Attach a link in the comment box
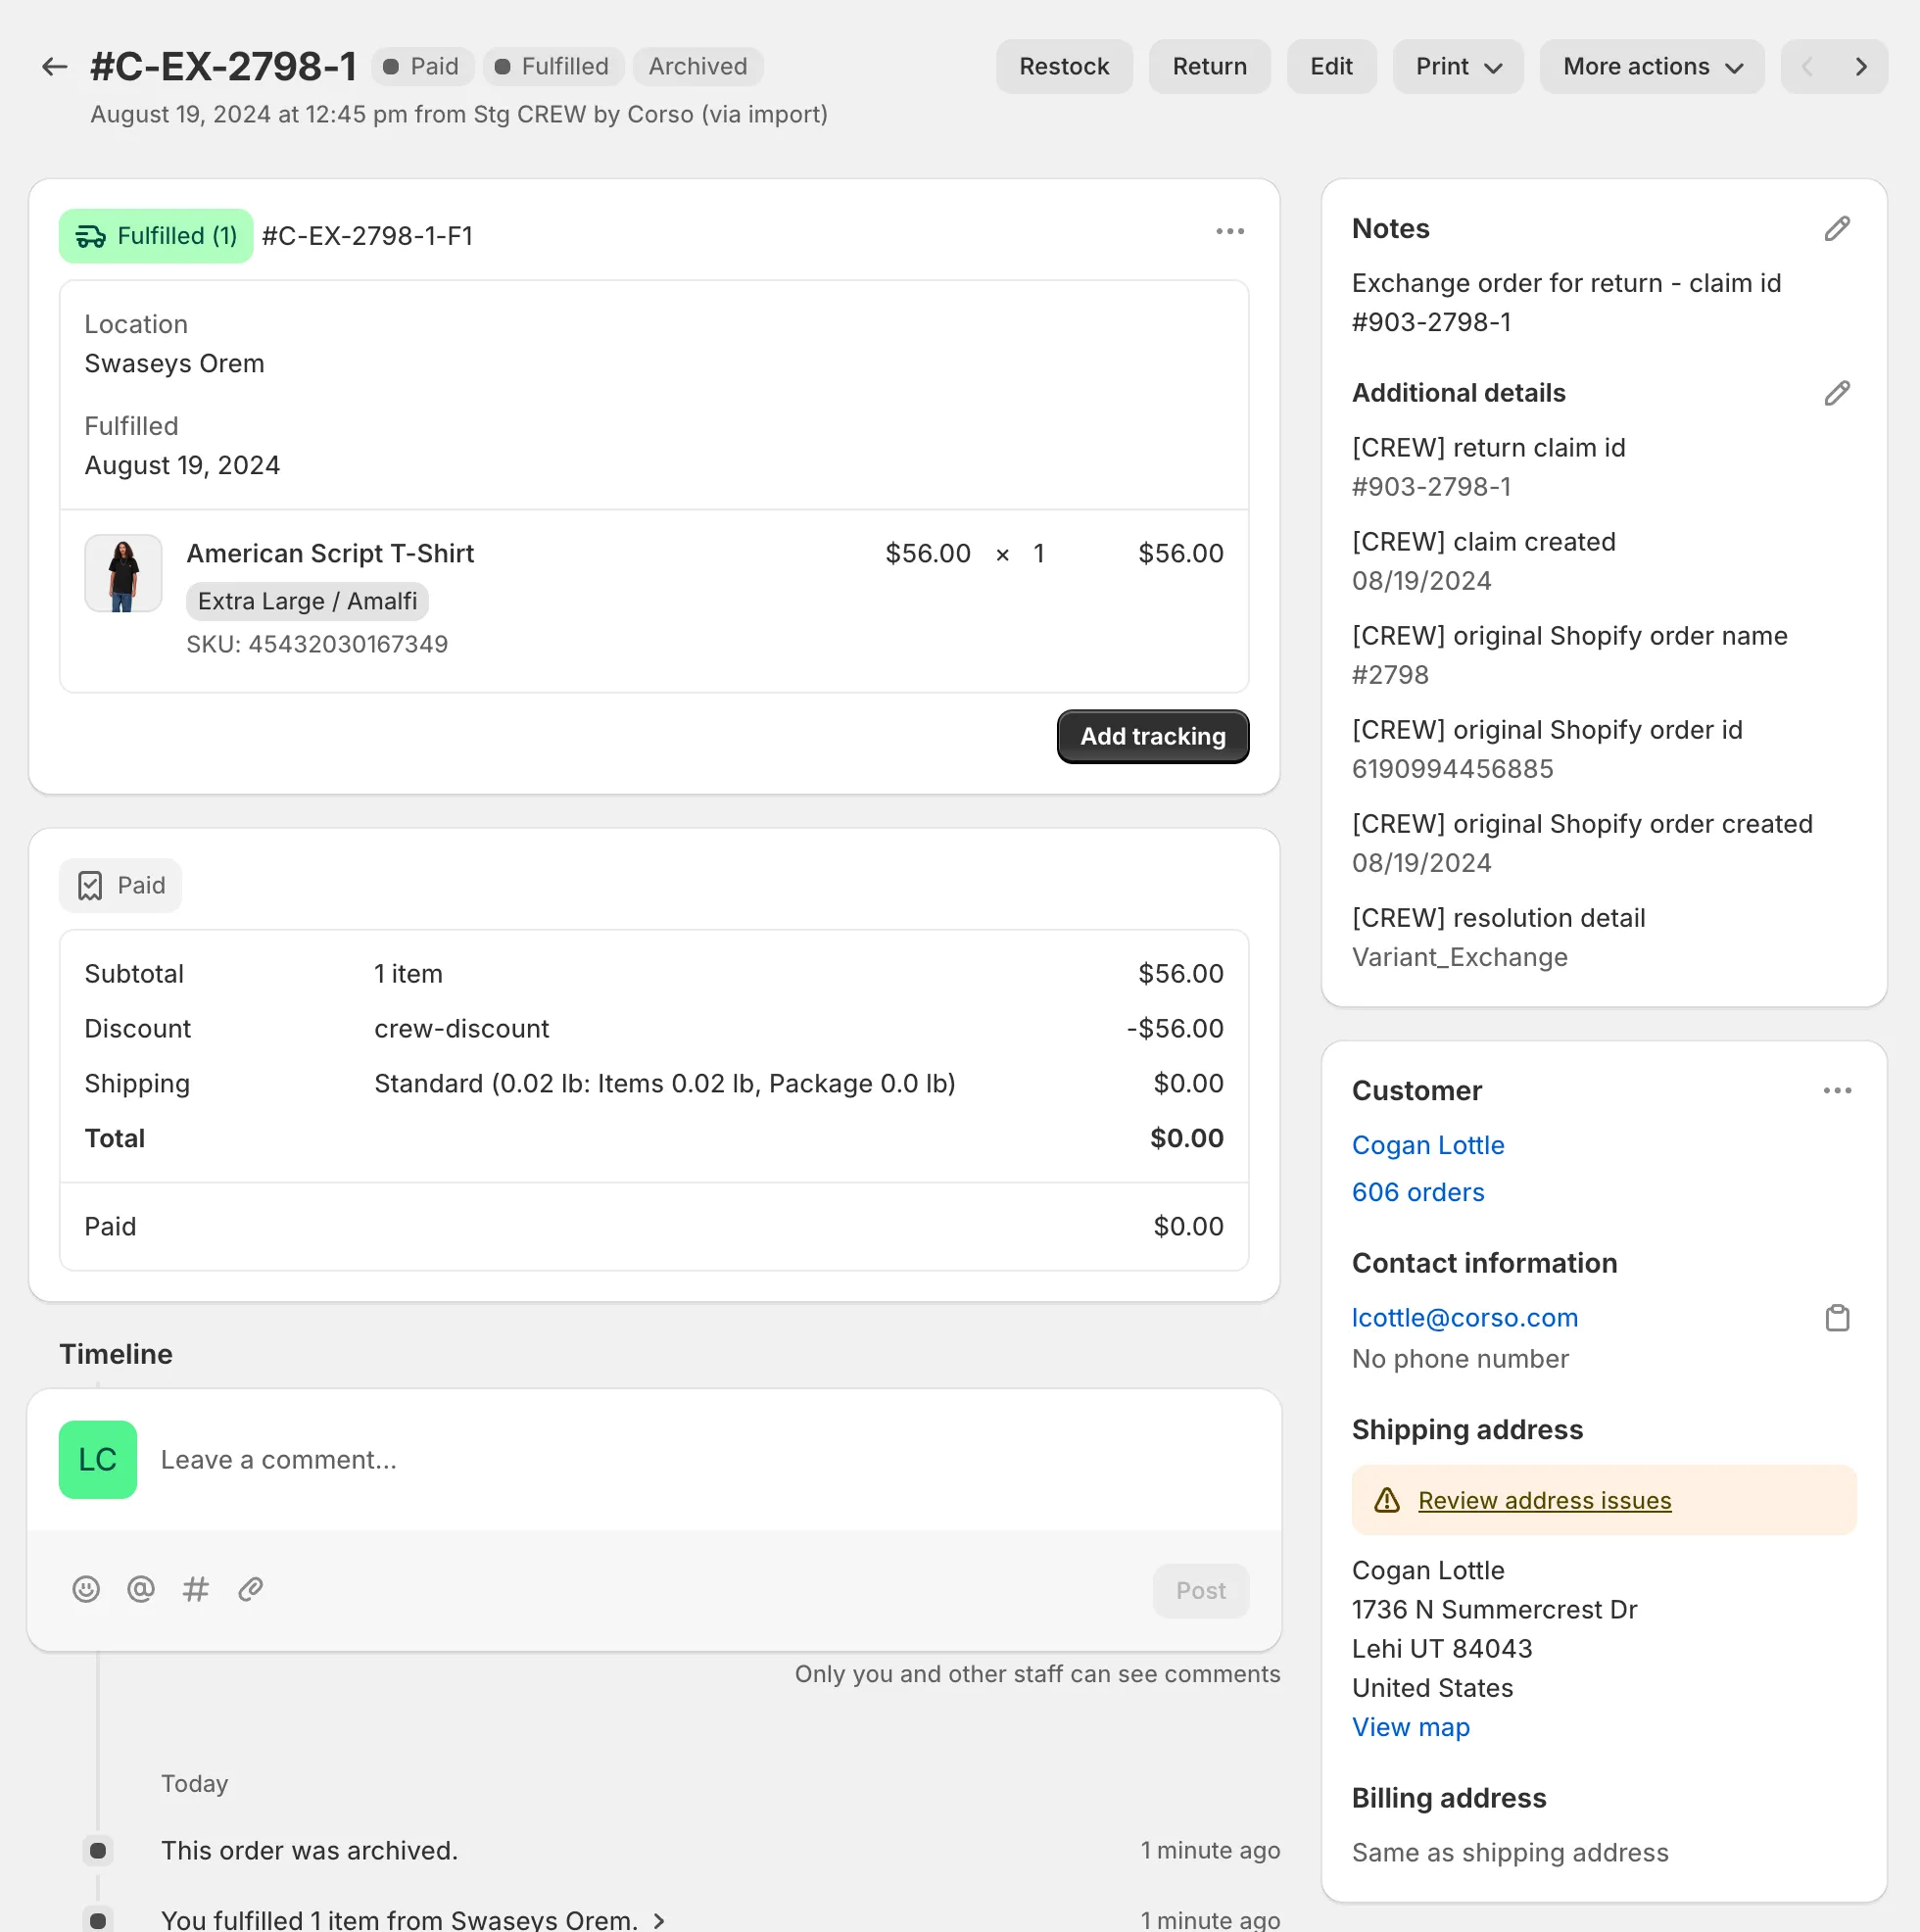Screen dimensions: 1920x1932 click(x=249, y=1589)
